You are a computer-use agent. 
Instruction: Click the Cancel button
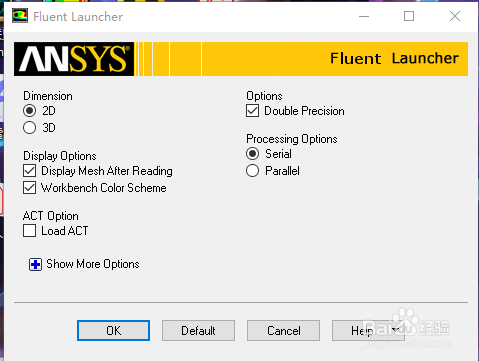click(x=283, y=331)
